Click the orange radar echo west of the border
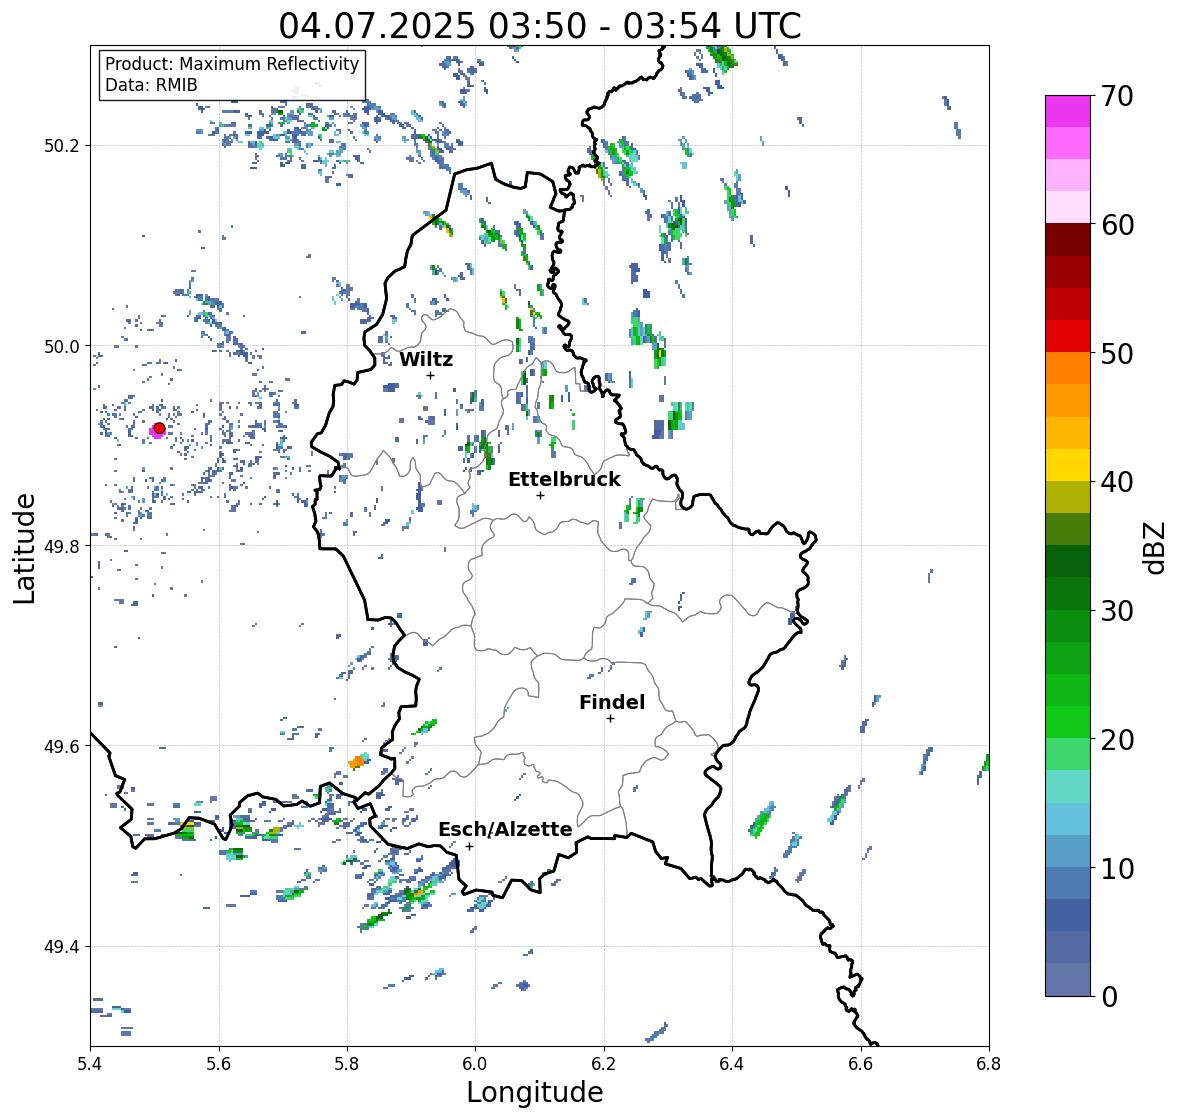Viewport: 1179px width, 1117px height. [356, 762]
